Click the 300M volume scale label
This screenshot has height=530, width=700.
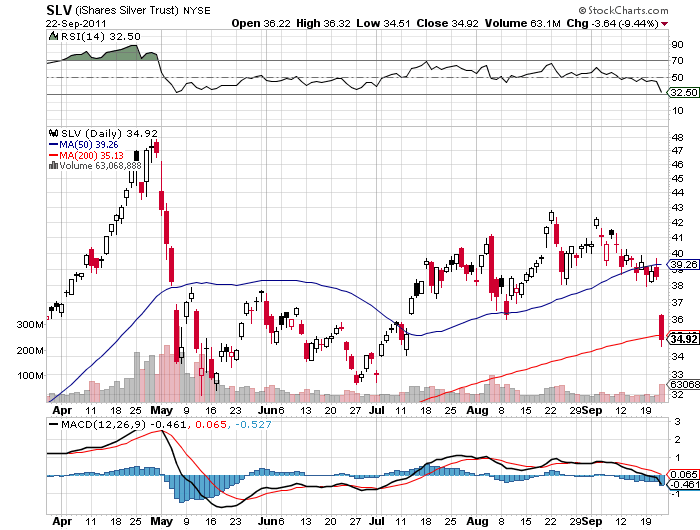coord(30,325)
